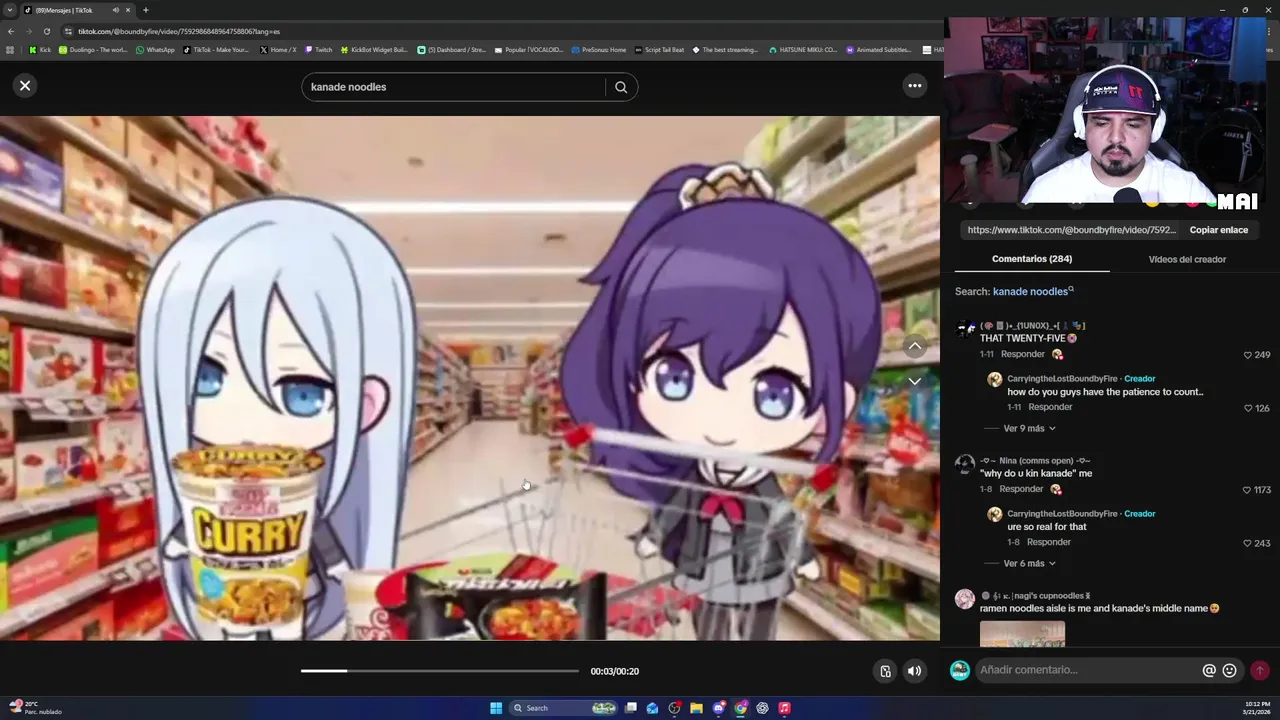Click the search magnifier icon

pyautogui.click(x=621, y=87)
